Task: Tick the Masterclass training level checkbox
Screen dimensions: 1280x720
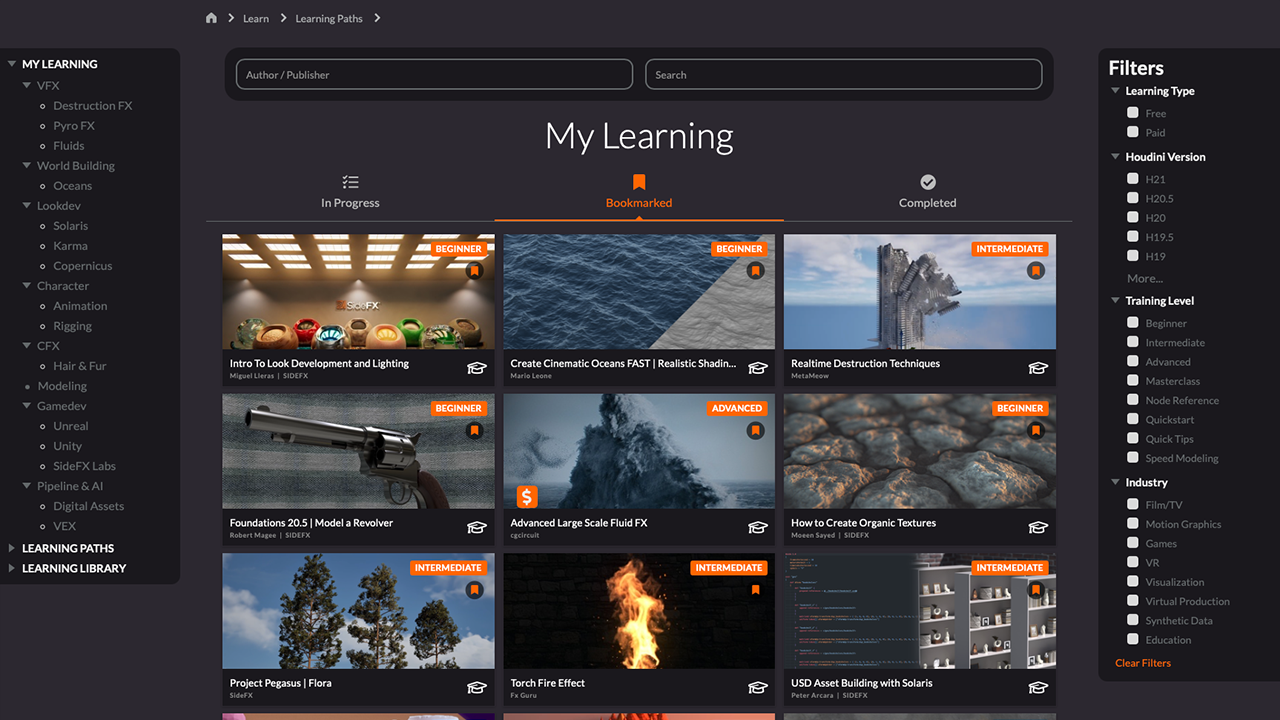Action: coord(1133,381)
